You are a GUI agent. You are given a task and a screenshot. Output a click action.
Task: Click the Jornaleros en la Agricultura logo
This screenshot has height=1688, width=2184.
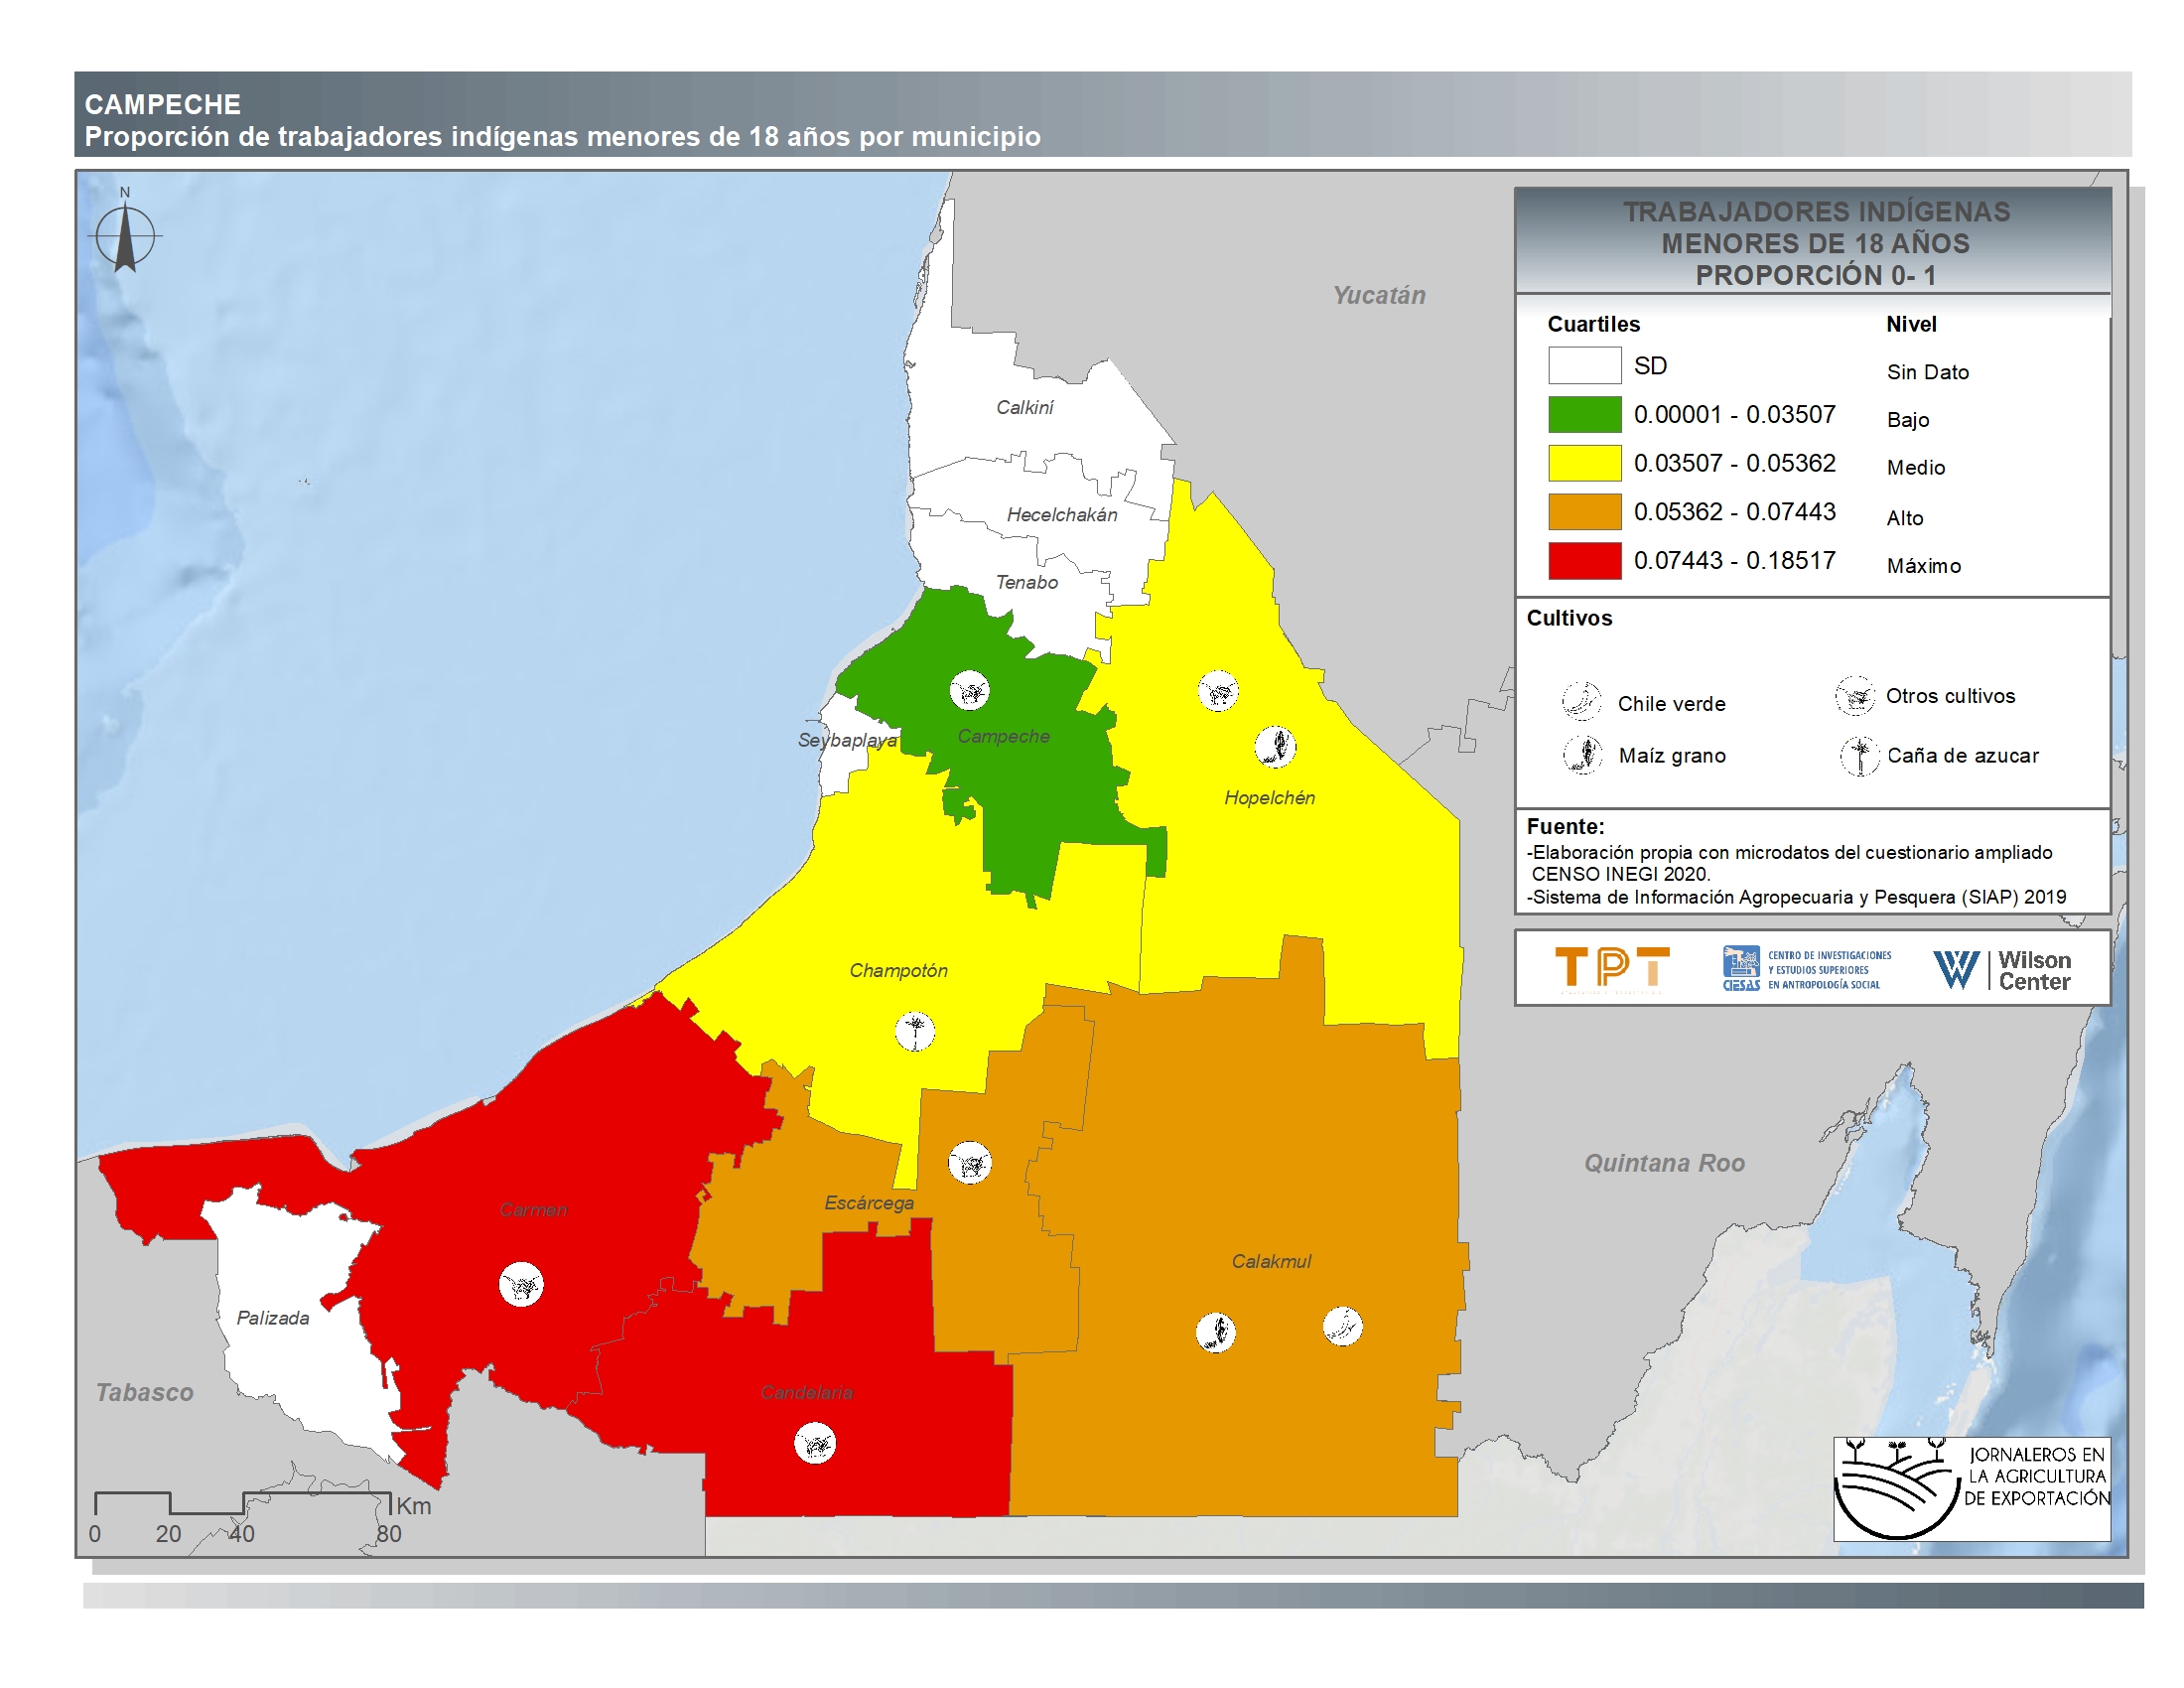(1971, 1489)
